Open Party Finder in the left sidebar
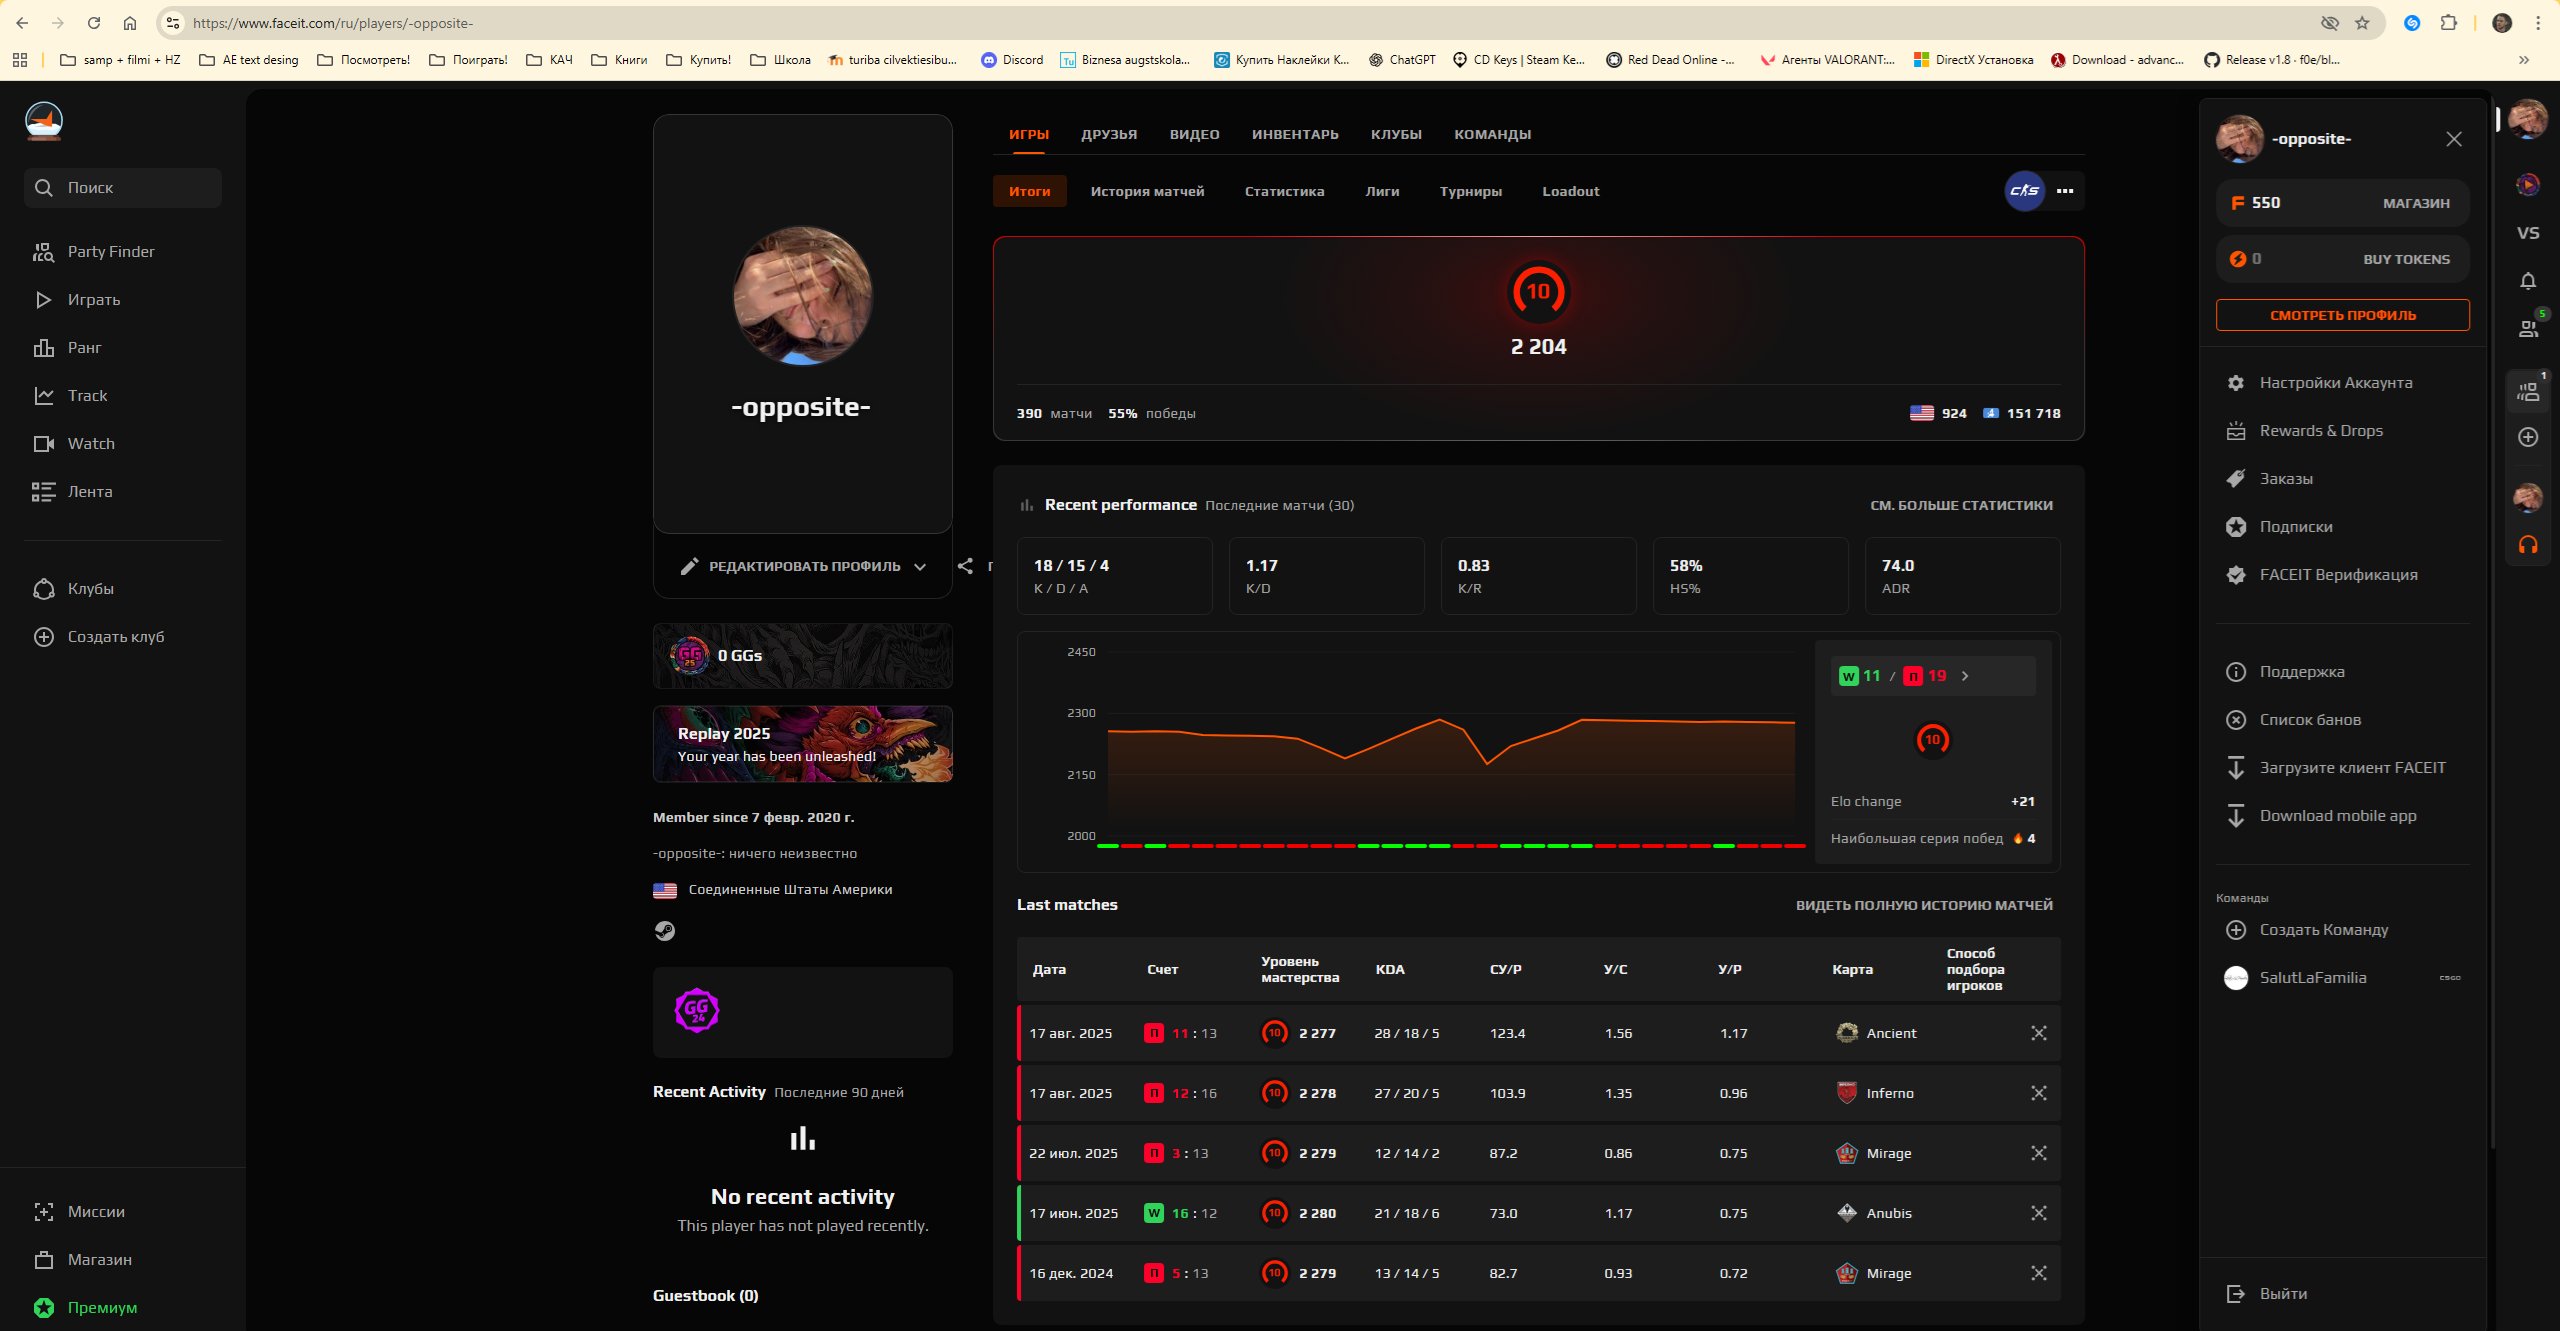2560x1331 pixels. (x=110, y=251)
